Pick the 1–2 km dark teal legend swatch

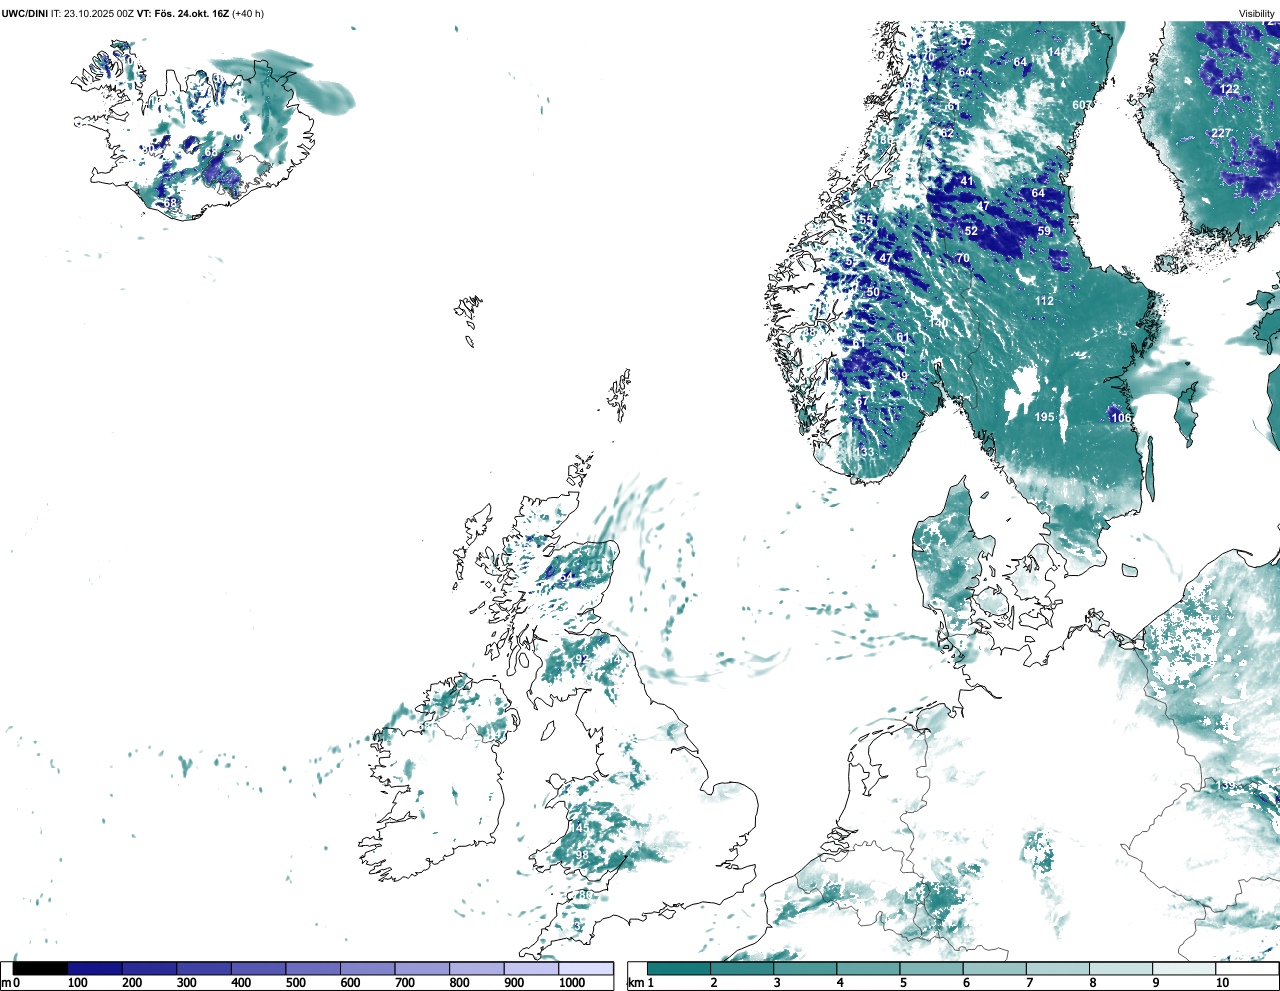pos(679,968)
